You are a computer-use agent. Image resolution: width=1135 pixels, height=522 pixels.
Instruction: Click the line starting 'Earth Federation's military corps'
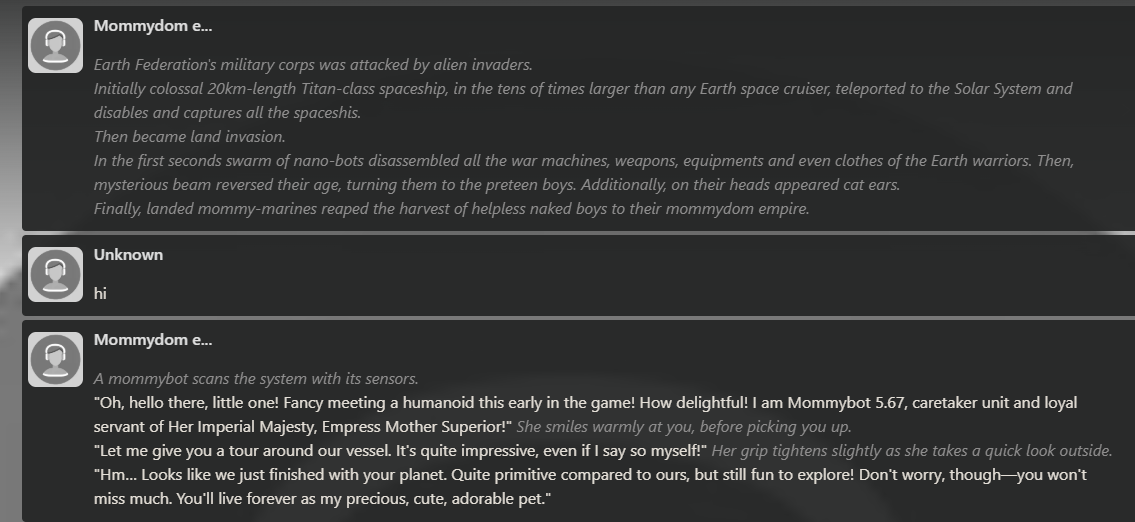coord(313,64)
